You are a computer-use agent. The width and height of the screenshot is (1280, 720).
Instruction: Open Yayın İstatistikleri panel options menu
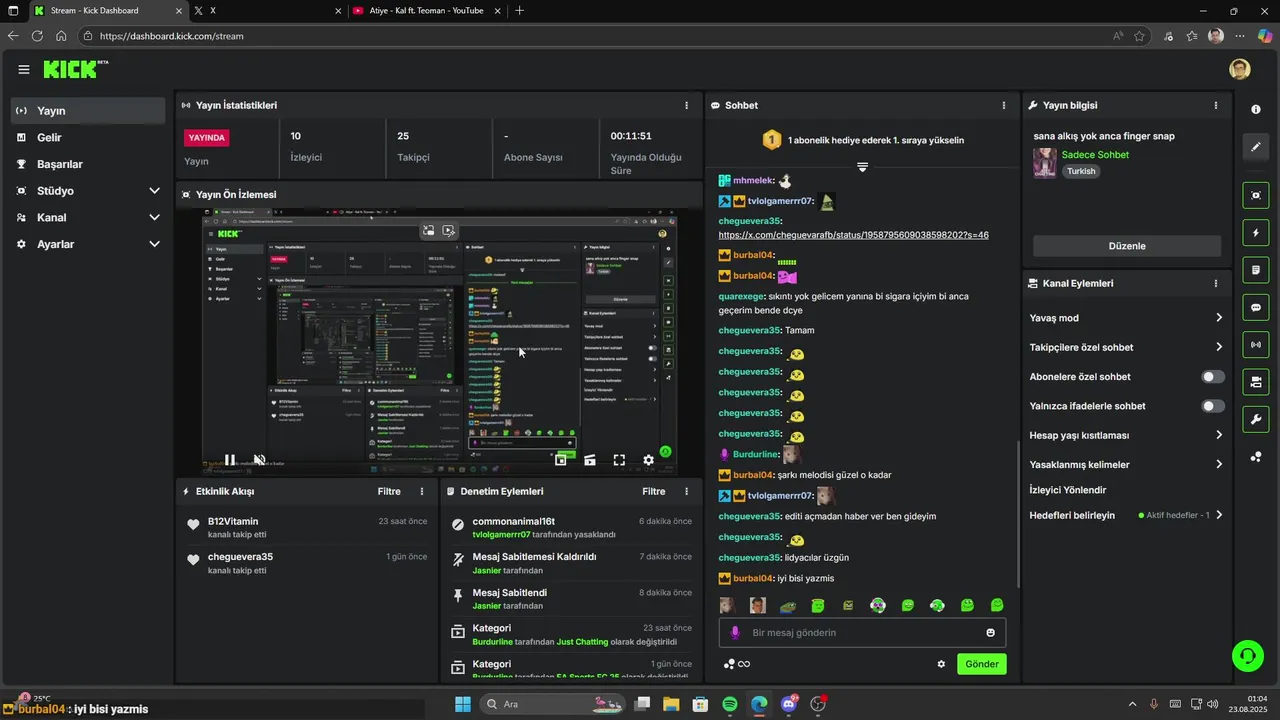[686, 105]
